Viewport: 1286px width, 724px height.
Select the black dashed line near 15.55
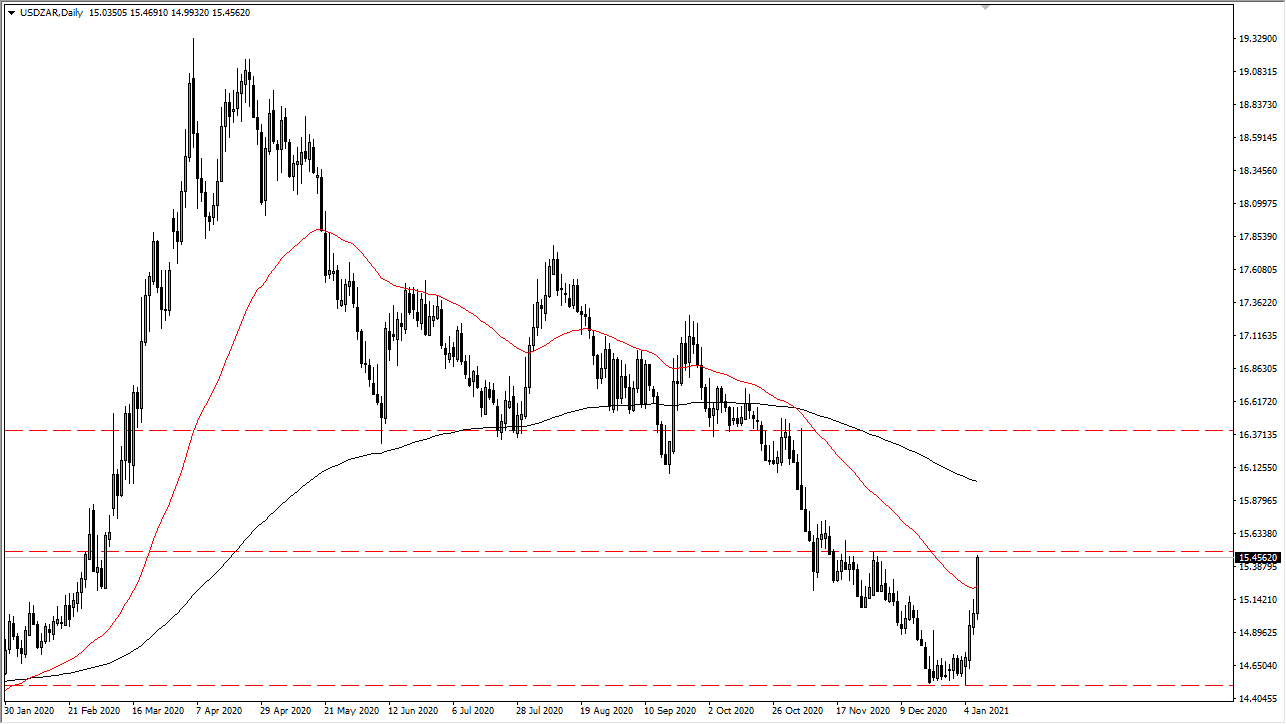click(x=400, y=550)
